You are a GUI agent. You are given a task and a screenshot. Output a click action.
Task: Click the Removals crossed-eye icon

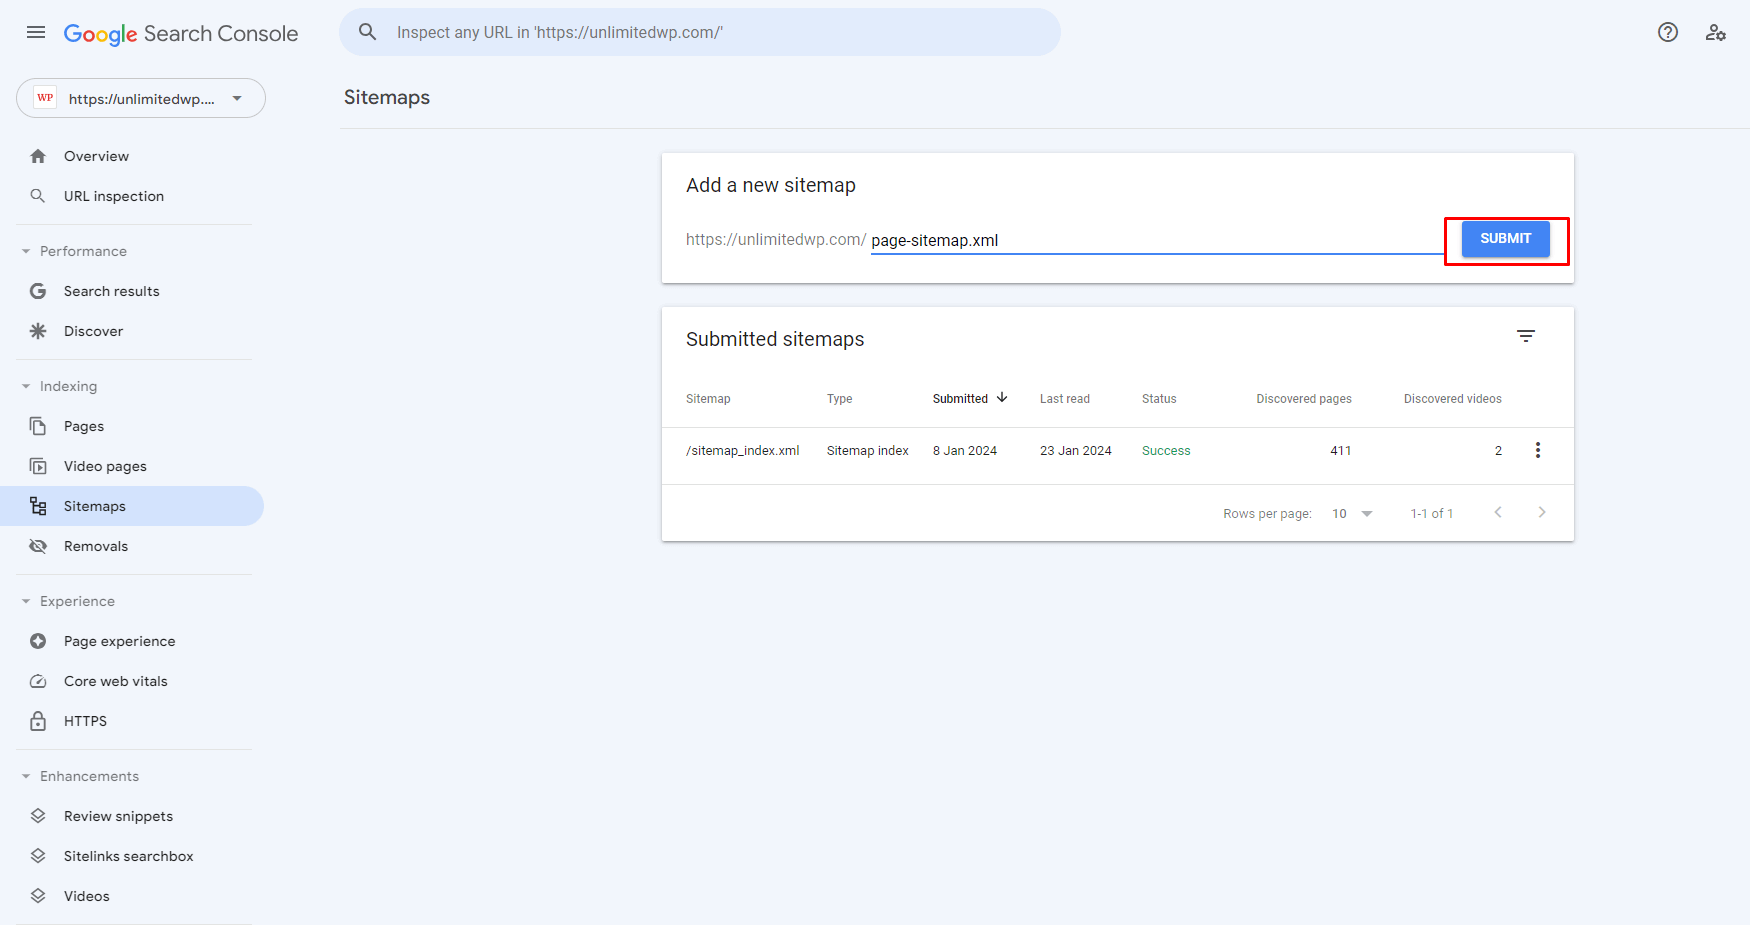[38, 546]
